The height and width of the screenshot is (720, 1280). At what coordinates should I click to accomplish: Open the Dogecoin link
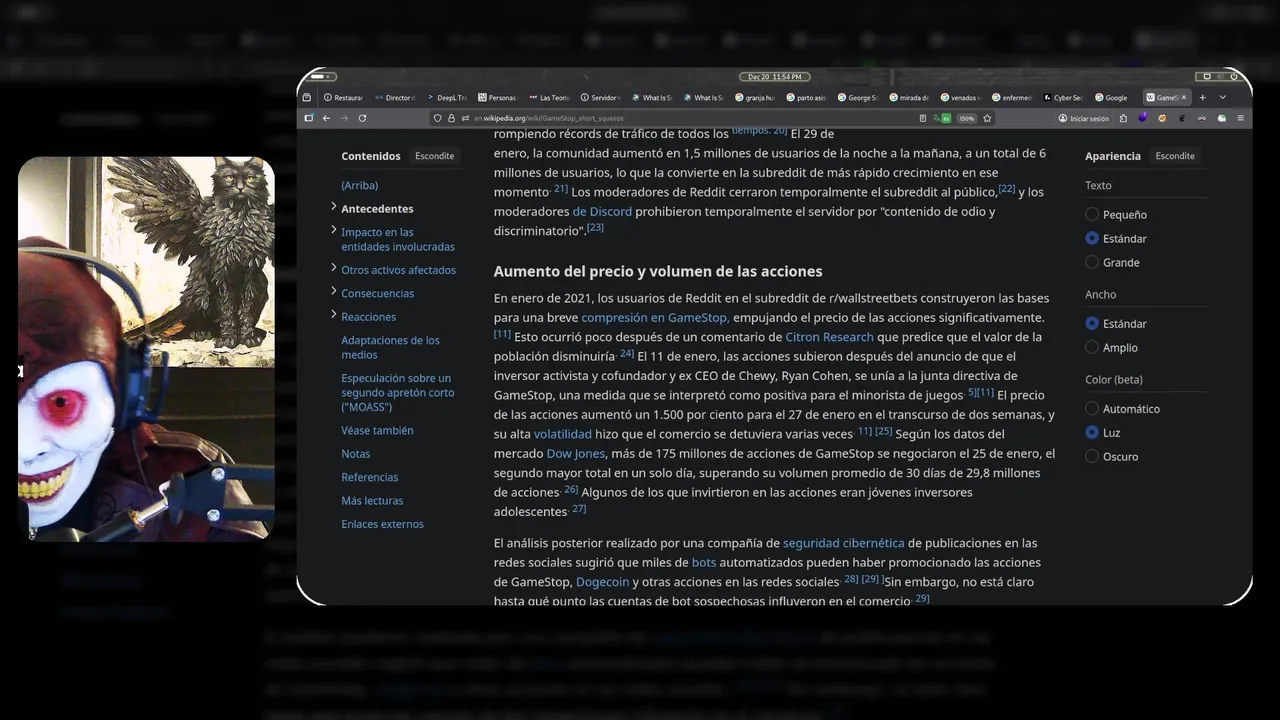pos(602,582)
